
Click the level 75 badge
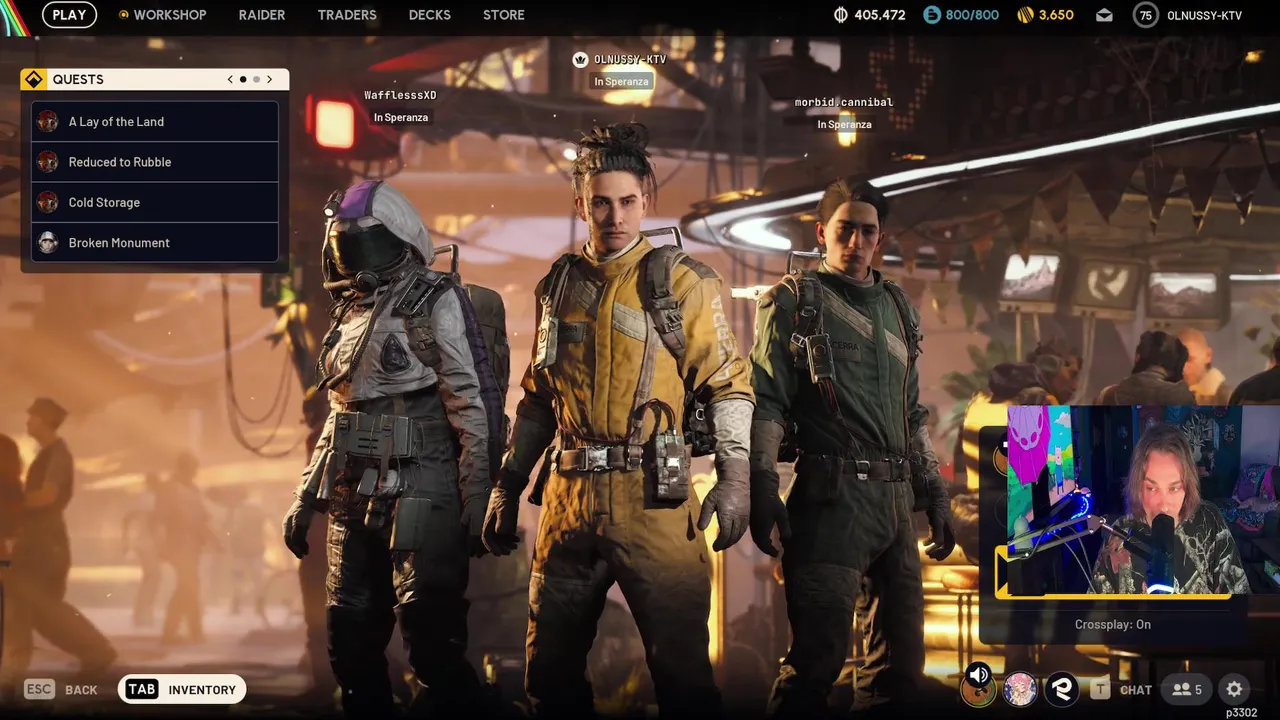[1146, 15]
